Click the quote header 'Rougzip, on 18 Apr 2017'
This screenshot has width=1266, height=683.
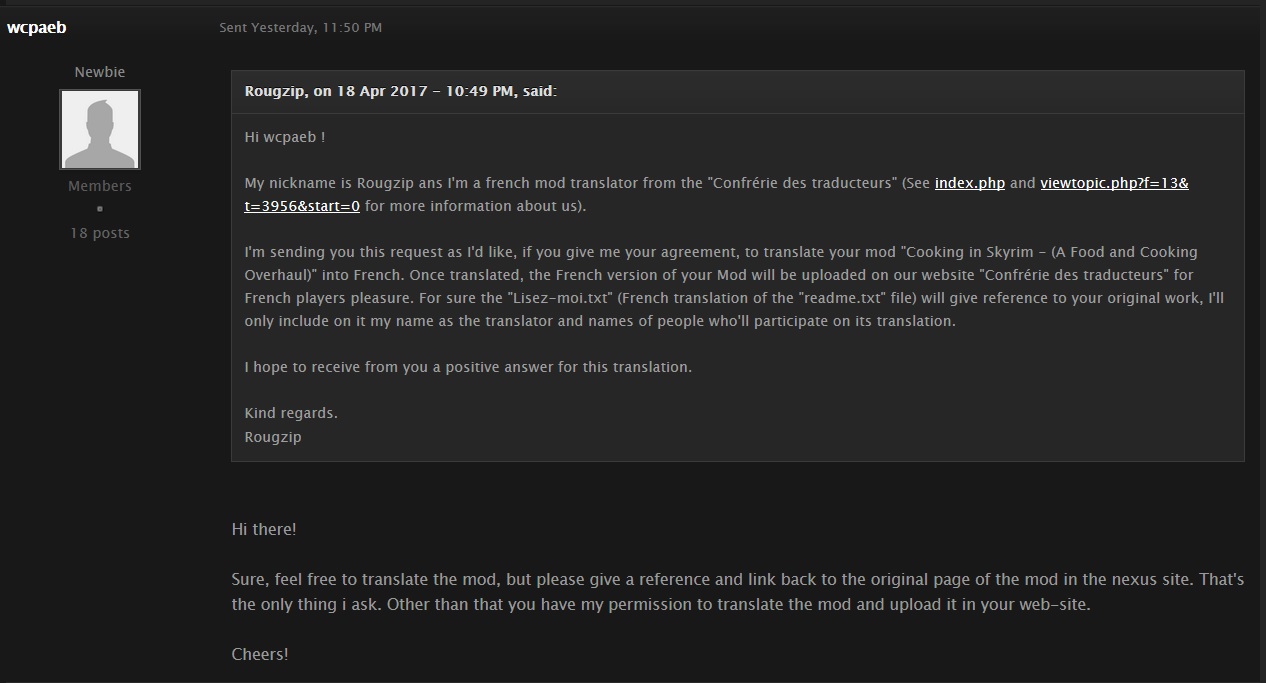pyautogui.click(x=400, y=91)
